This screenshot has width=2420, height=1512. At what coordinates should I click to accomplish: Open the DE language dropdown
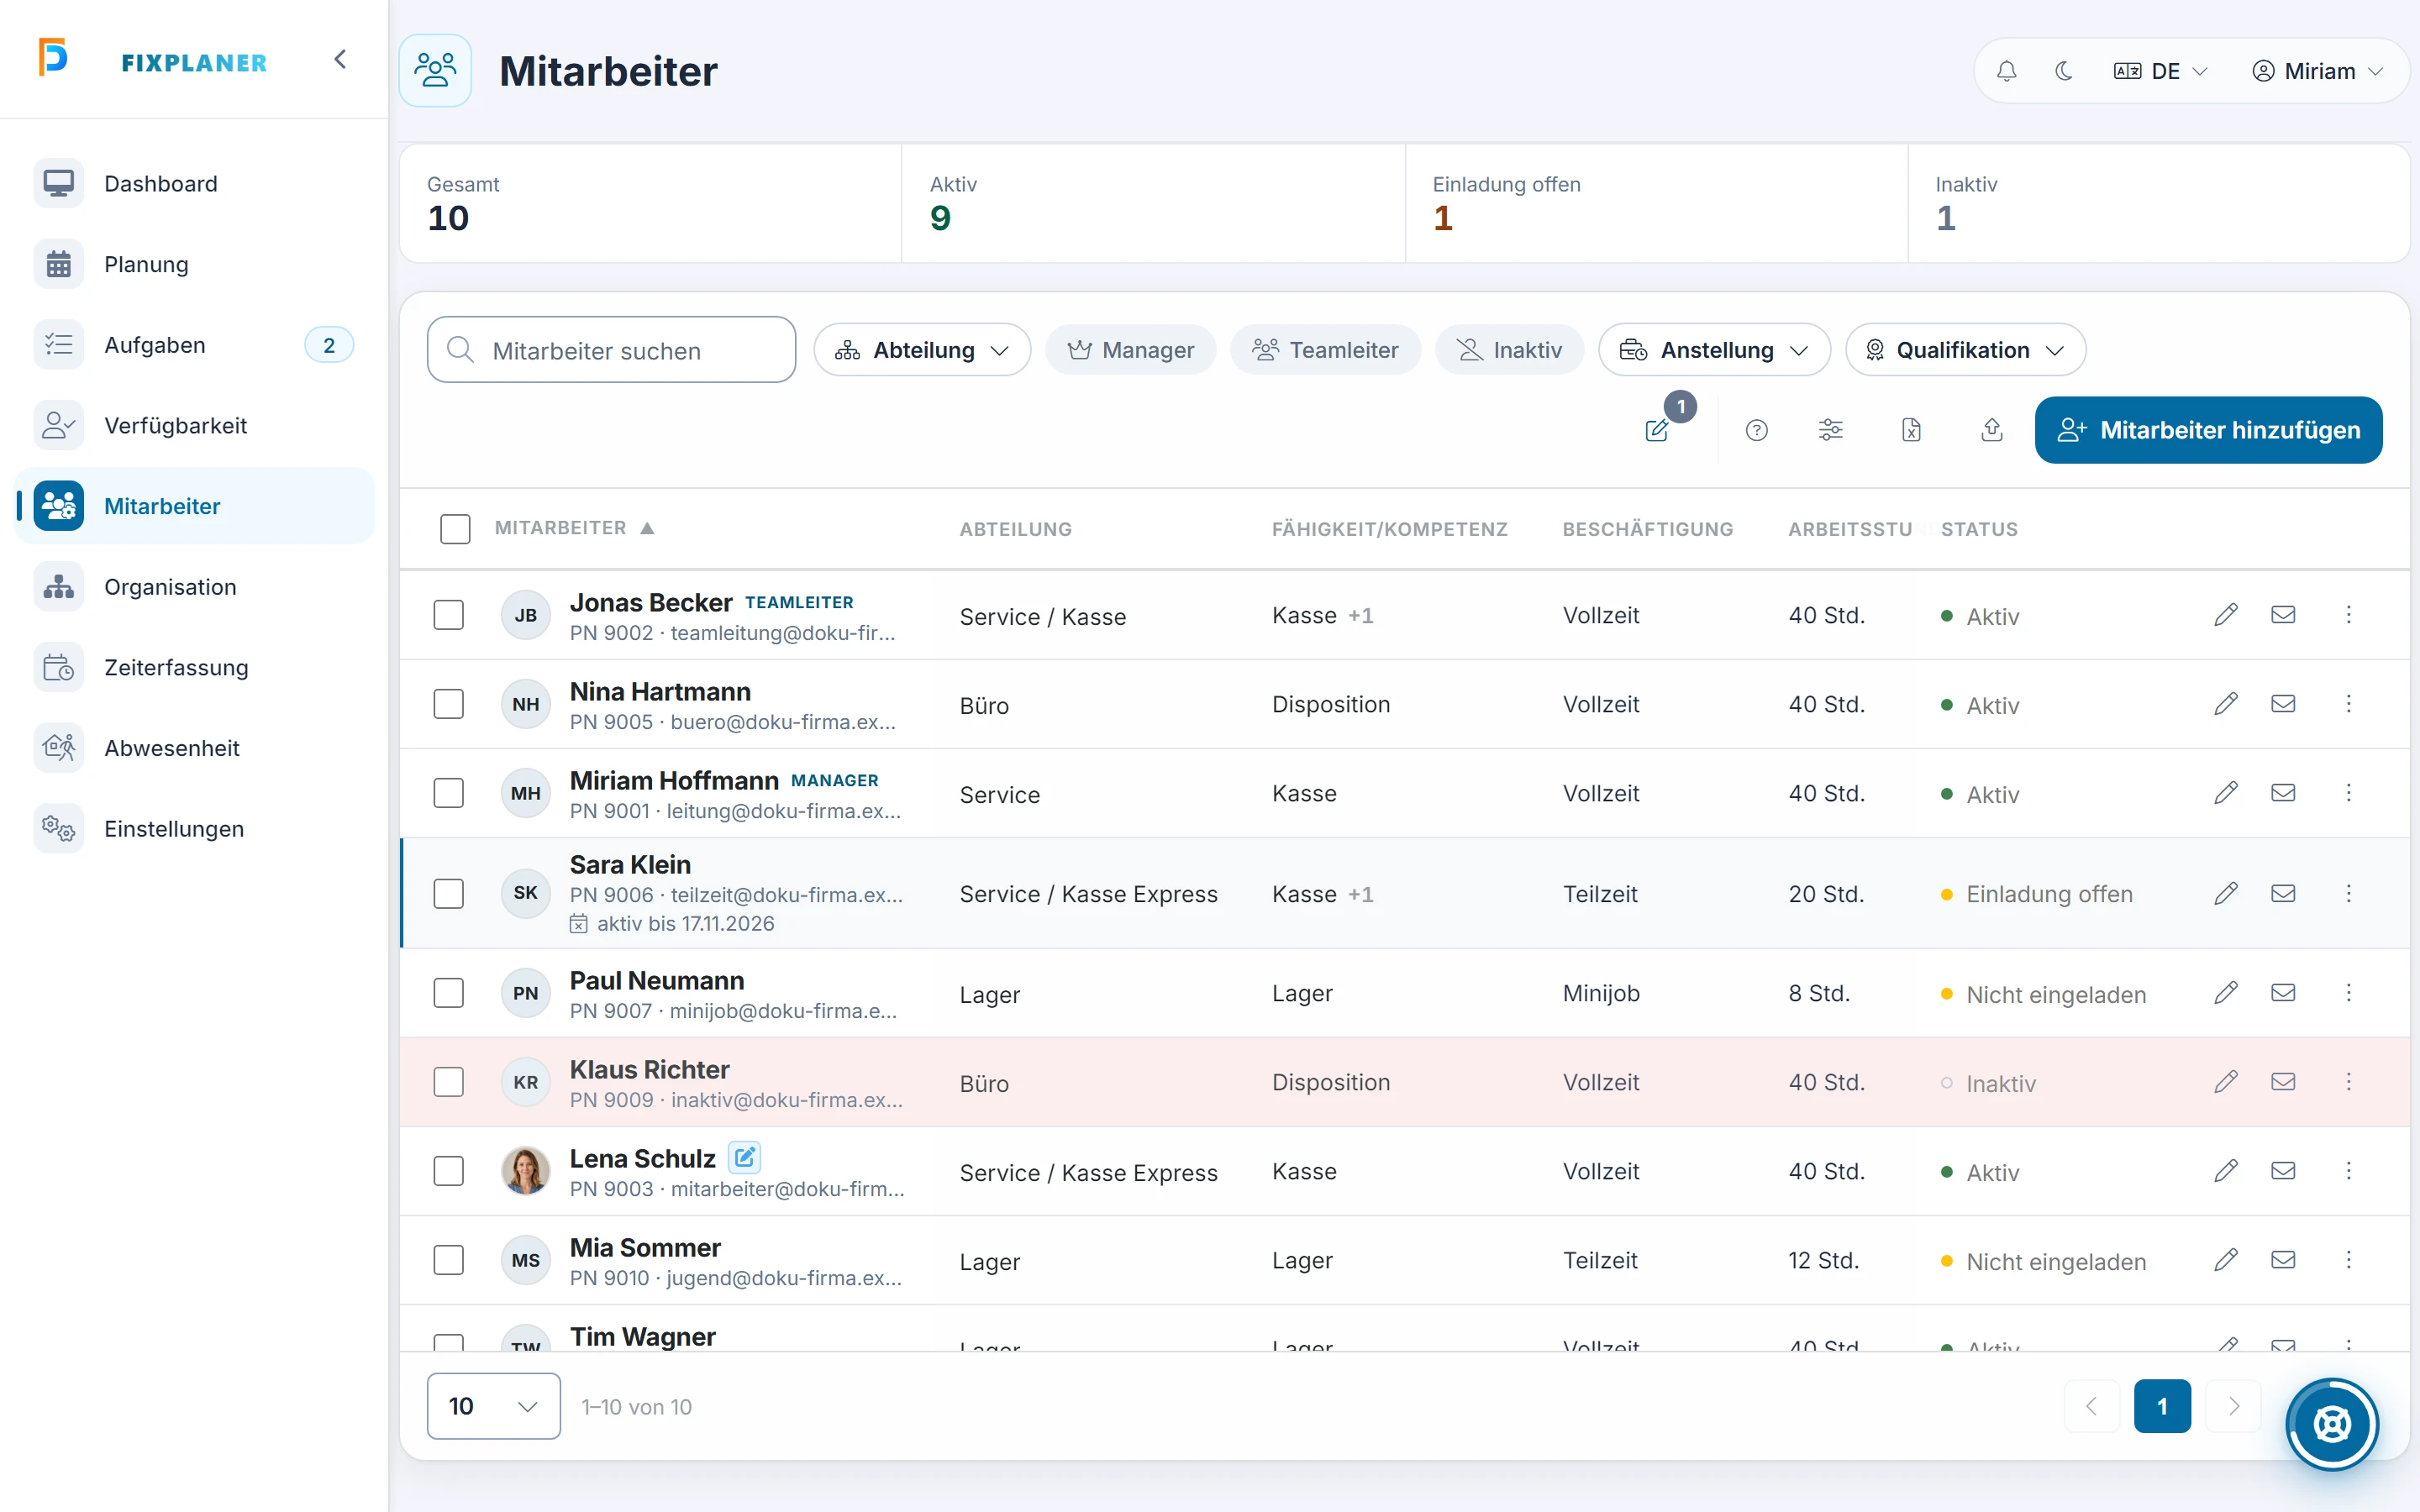coord(2160,71)
